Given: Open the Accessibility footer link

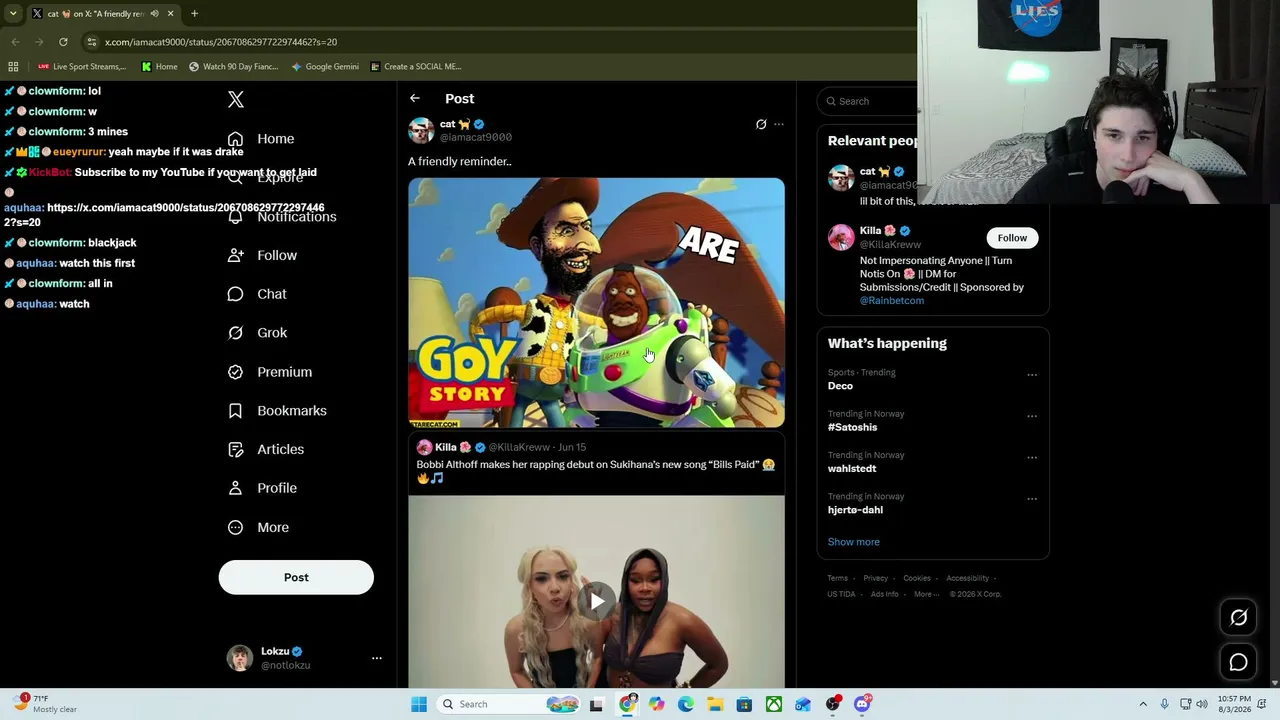Looking at the screenshot, I should coord(968,578).
